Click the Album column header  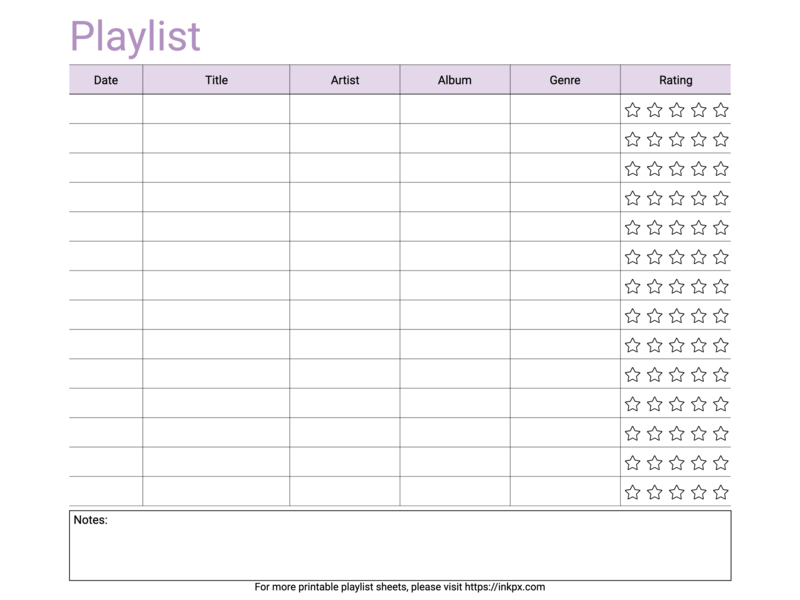point(455,80)
